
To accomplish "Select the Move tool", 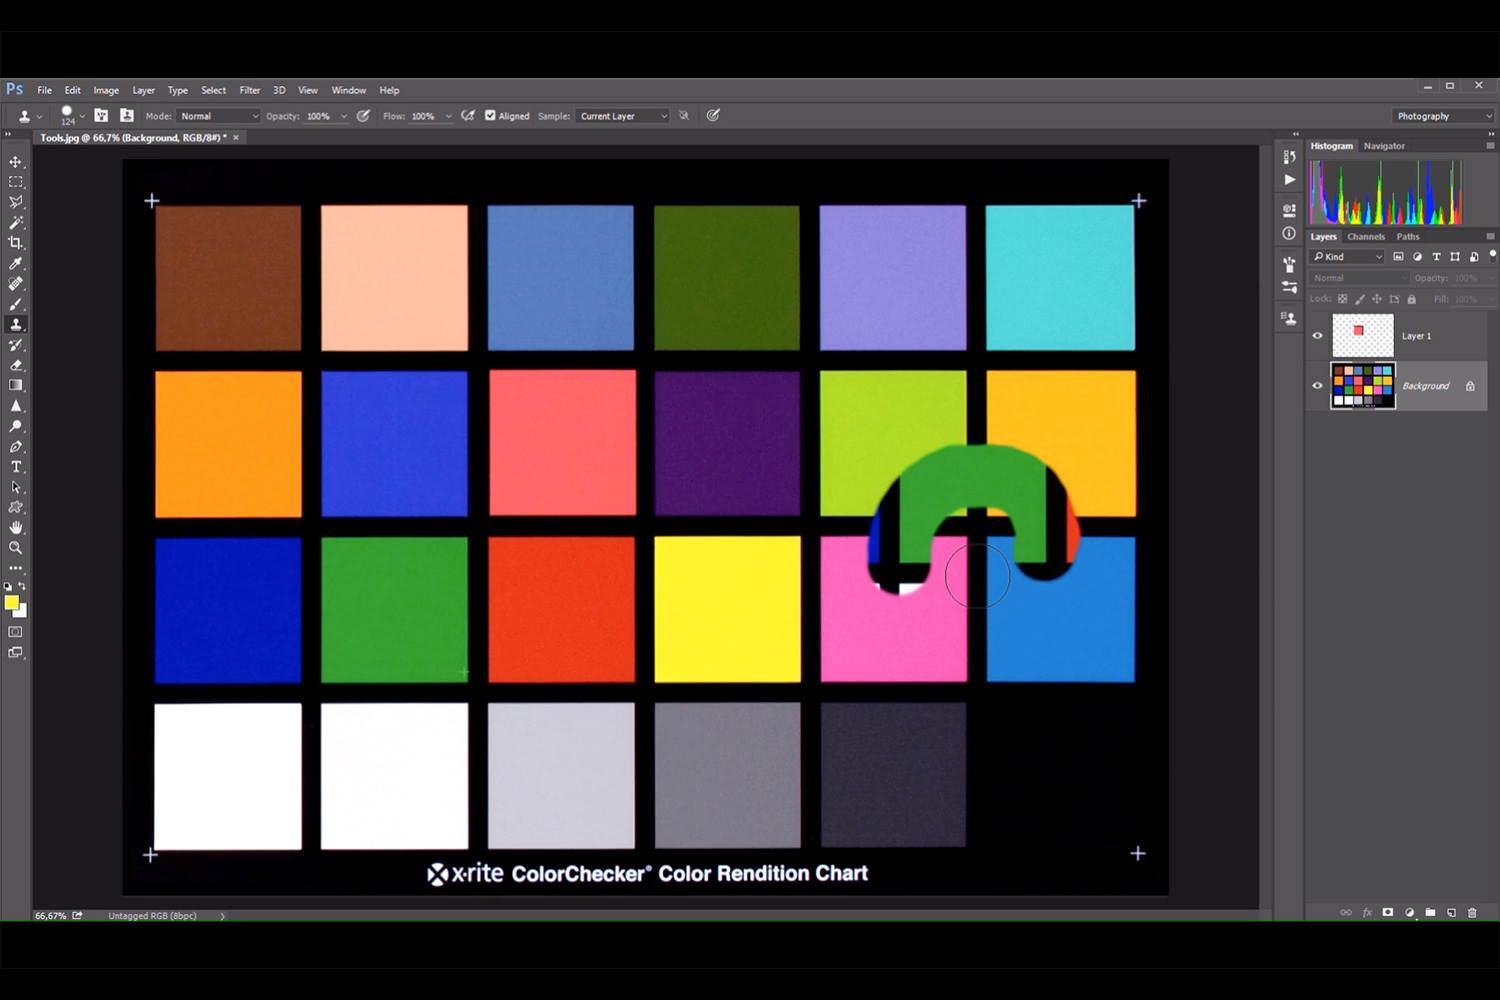I will [16, 162].
